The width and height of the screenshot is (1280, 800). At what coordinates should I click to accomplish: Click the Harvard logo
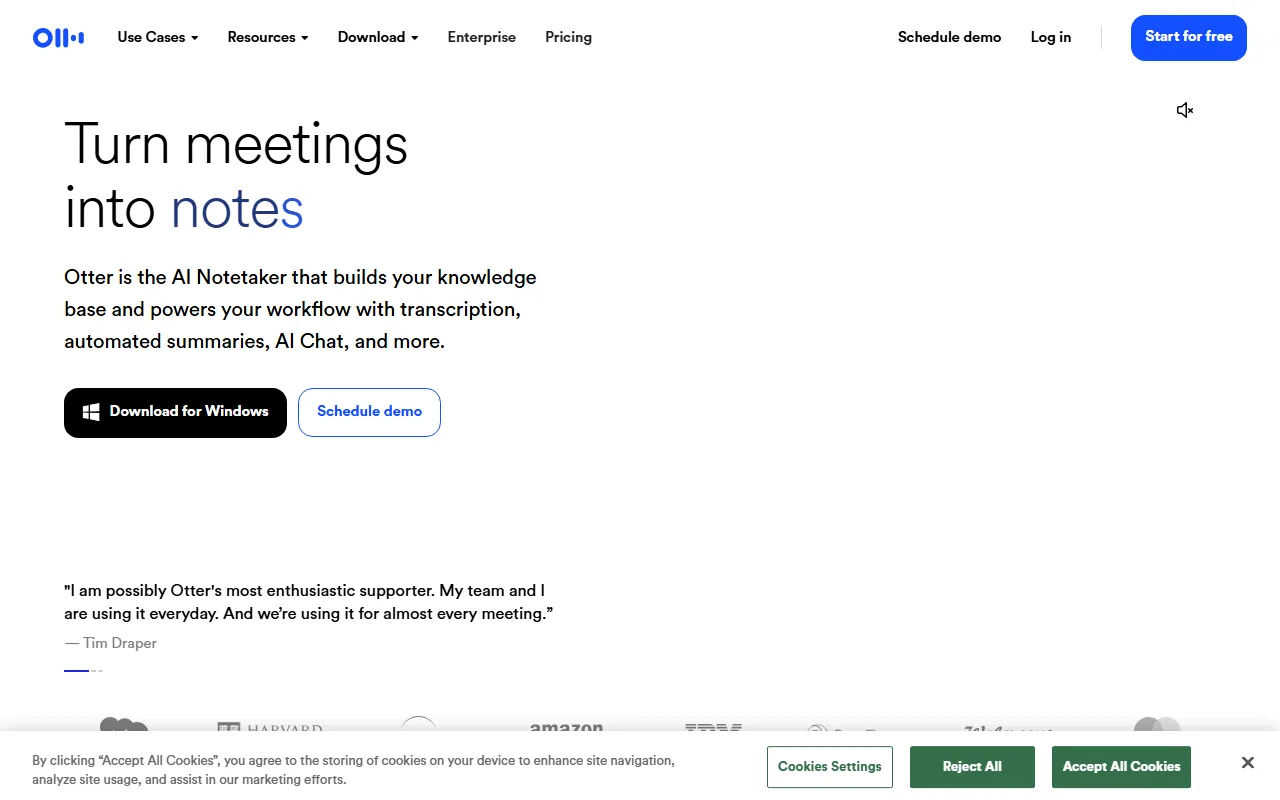[x=270, y=729]
